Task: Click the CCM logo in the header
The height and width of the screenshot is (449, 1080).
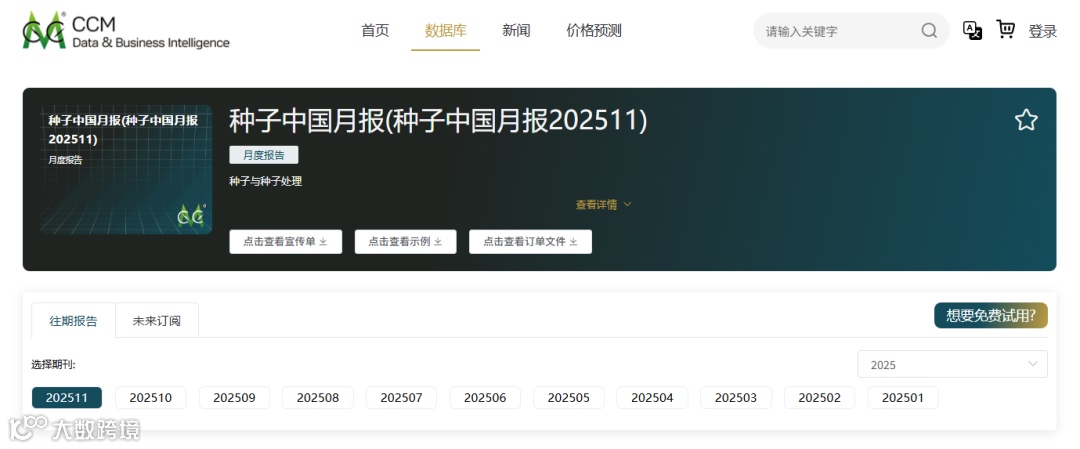Action: [126, 30]
